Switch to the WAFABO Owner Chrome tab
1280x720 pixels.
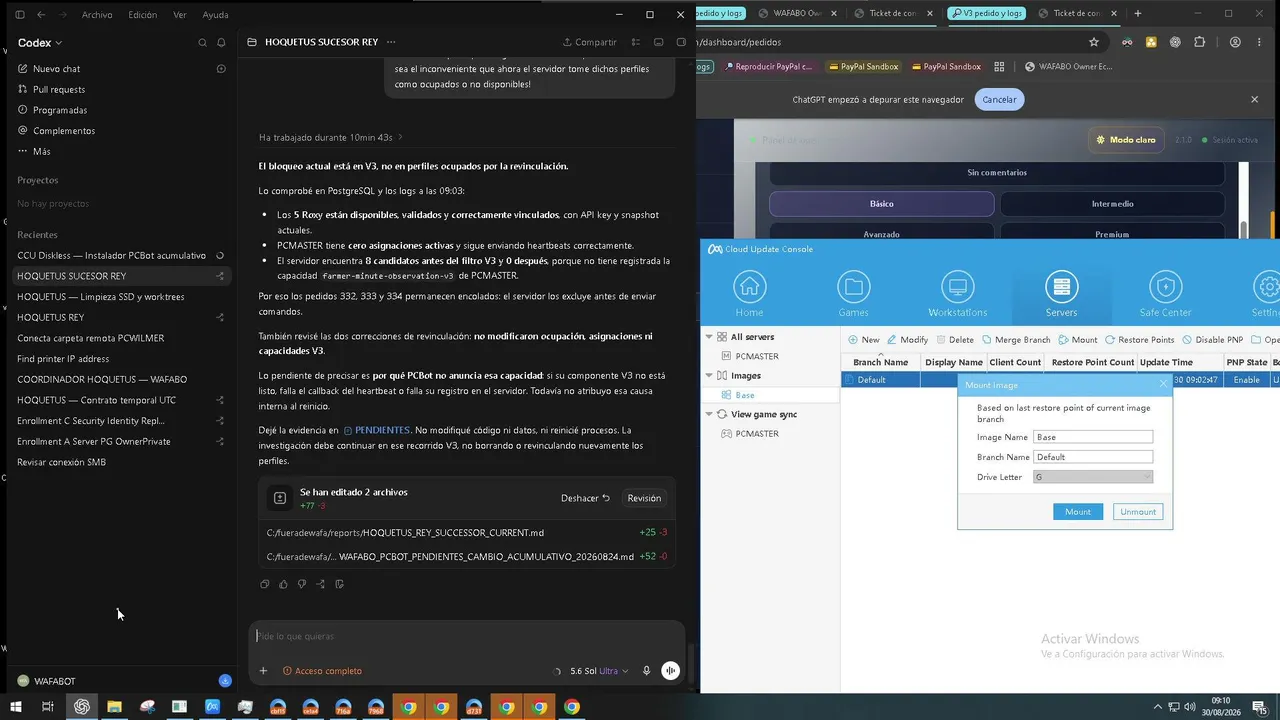coord(796,13)
